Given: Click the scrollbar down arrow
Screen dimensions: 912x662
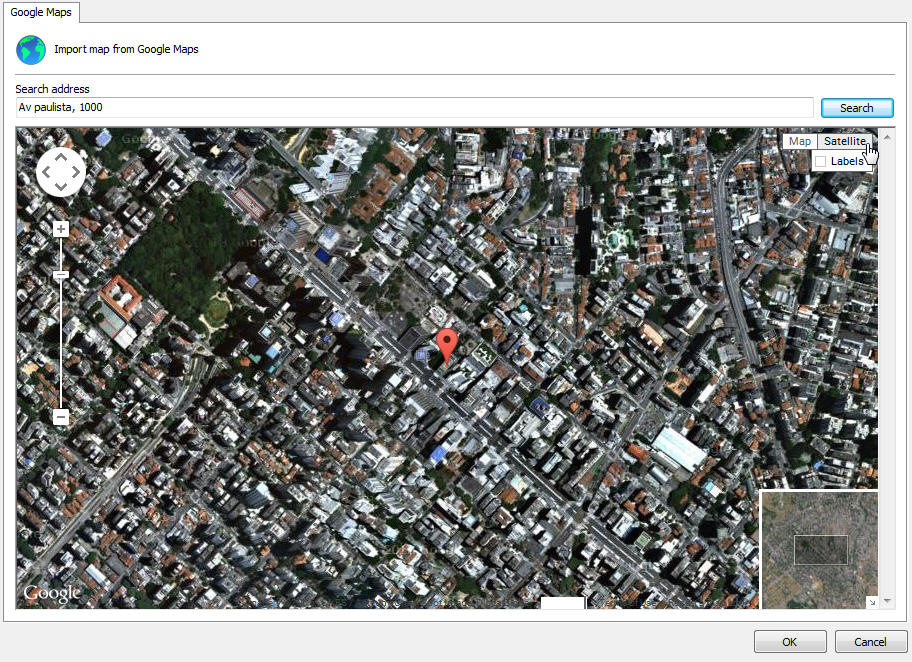Looking at the screenshot, I should pyautogui.click(x=887, y=600).
